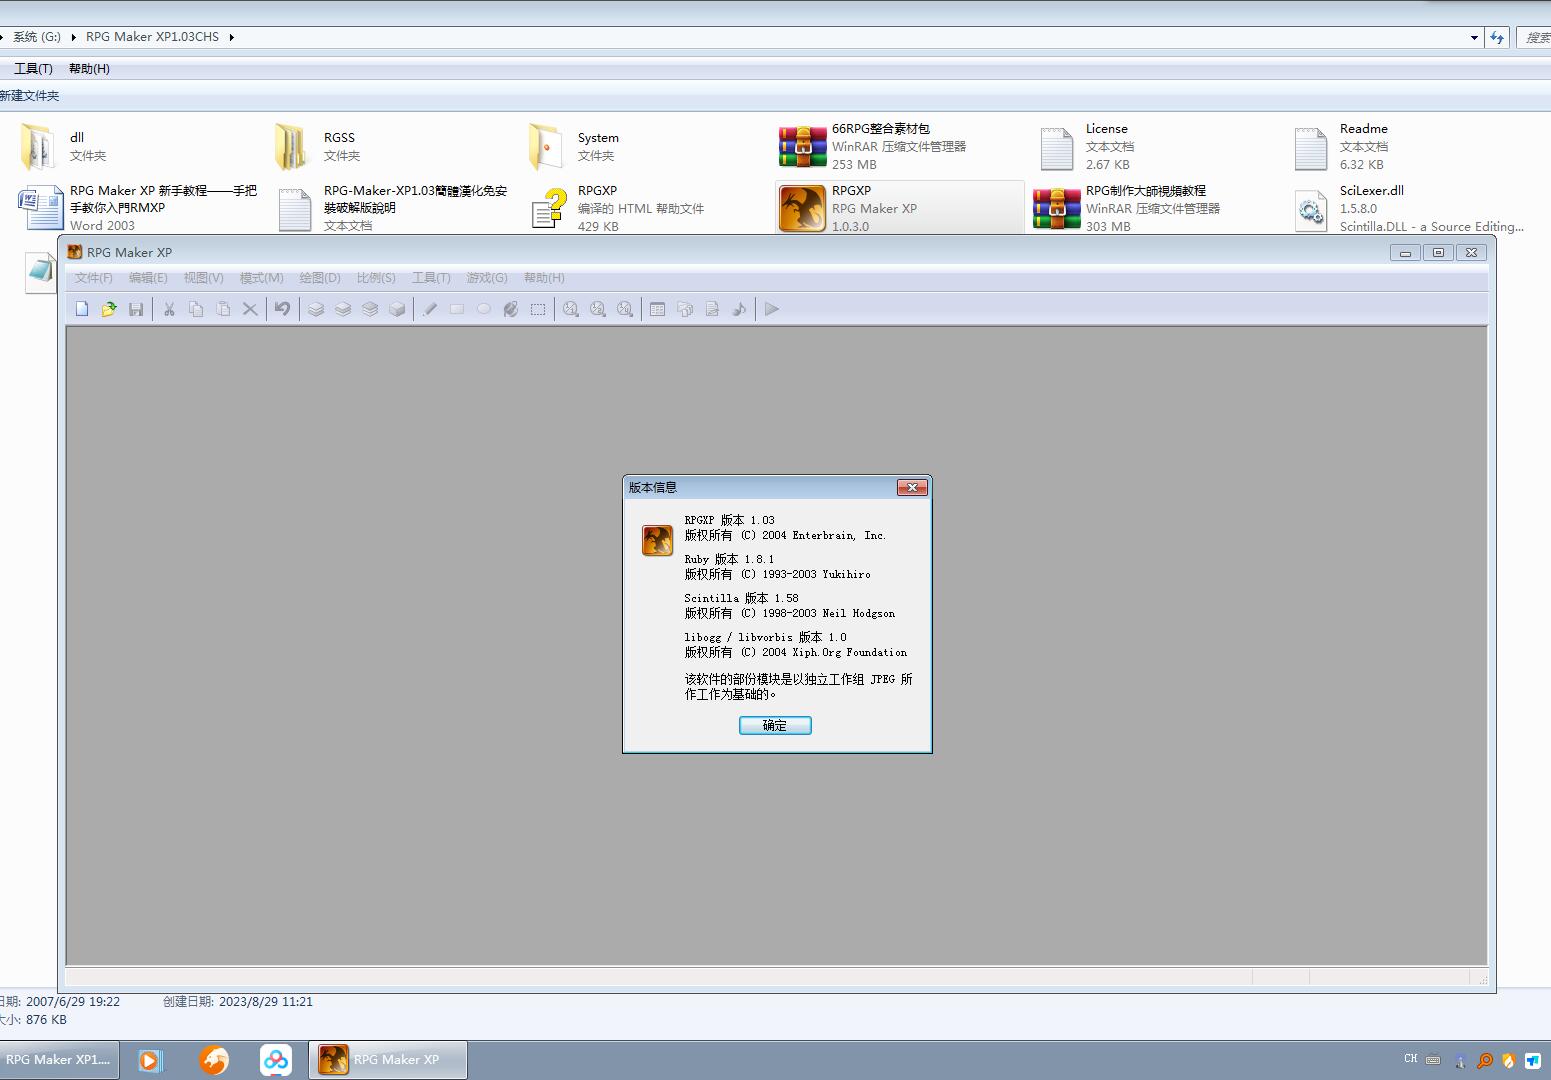
Task: Select the Readme text file
Action: (1340, 147)
